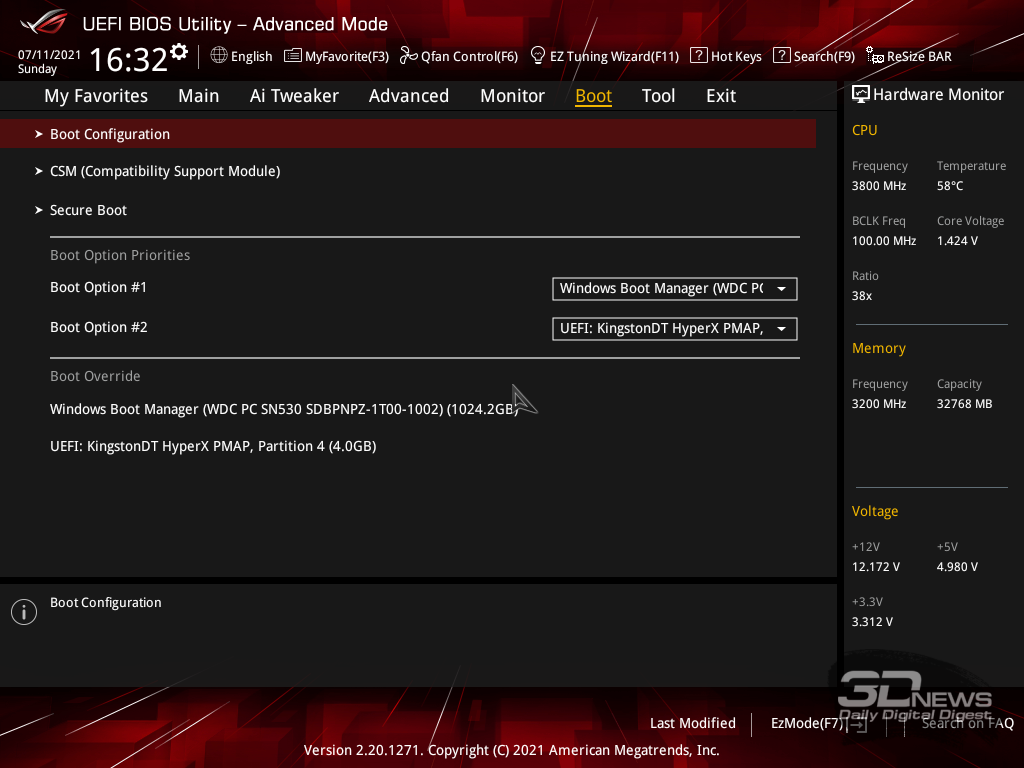This screenshot has height=768, width=1024.
Task: Click the EZ Tuning Wizard bulb icon
Action: pos(537,56)
